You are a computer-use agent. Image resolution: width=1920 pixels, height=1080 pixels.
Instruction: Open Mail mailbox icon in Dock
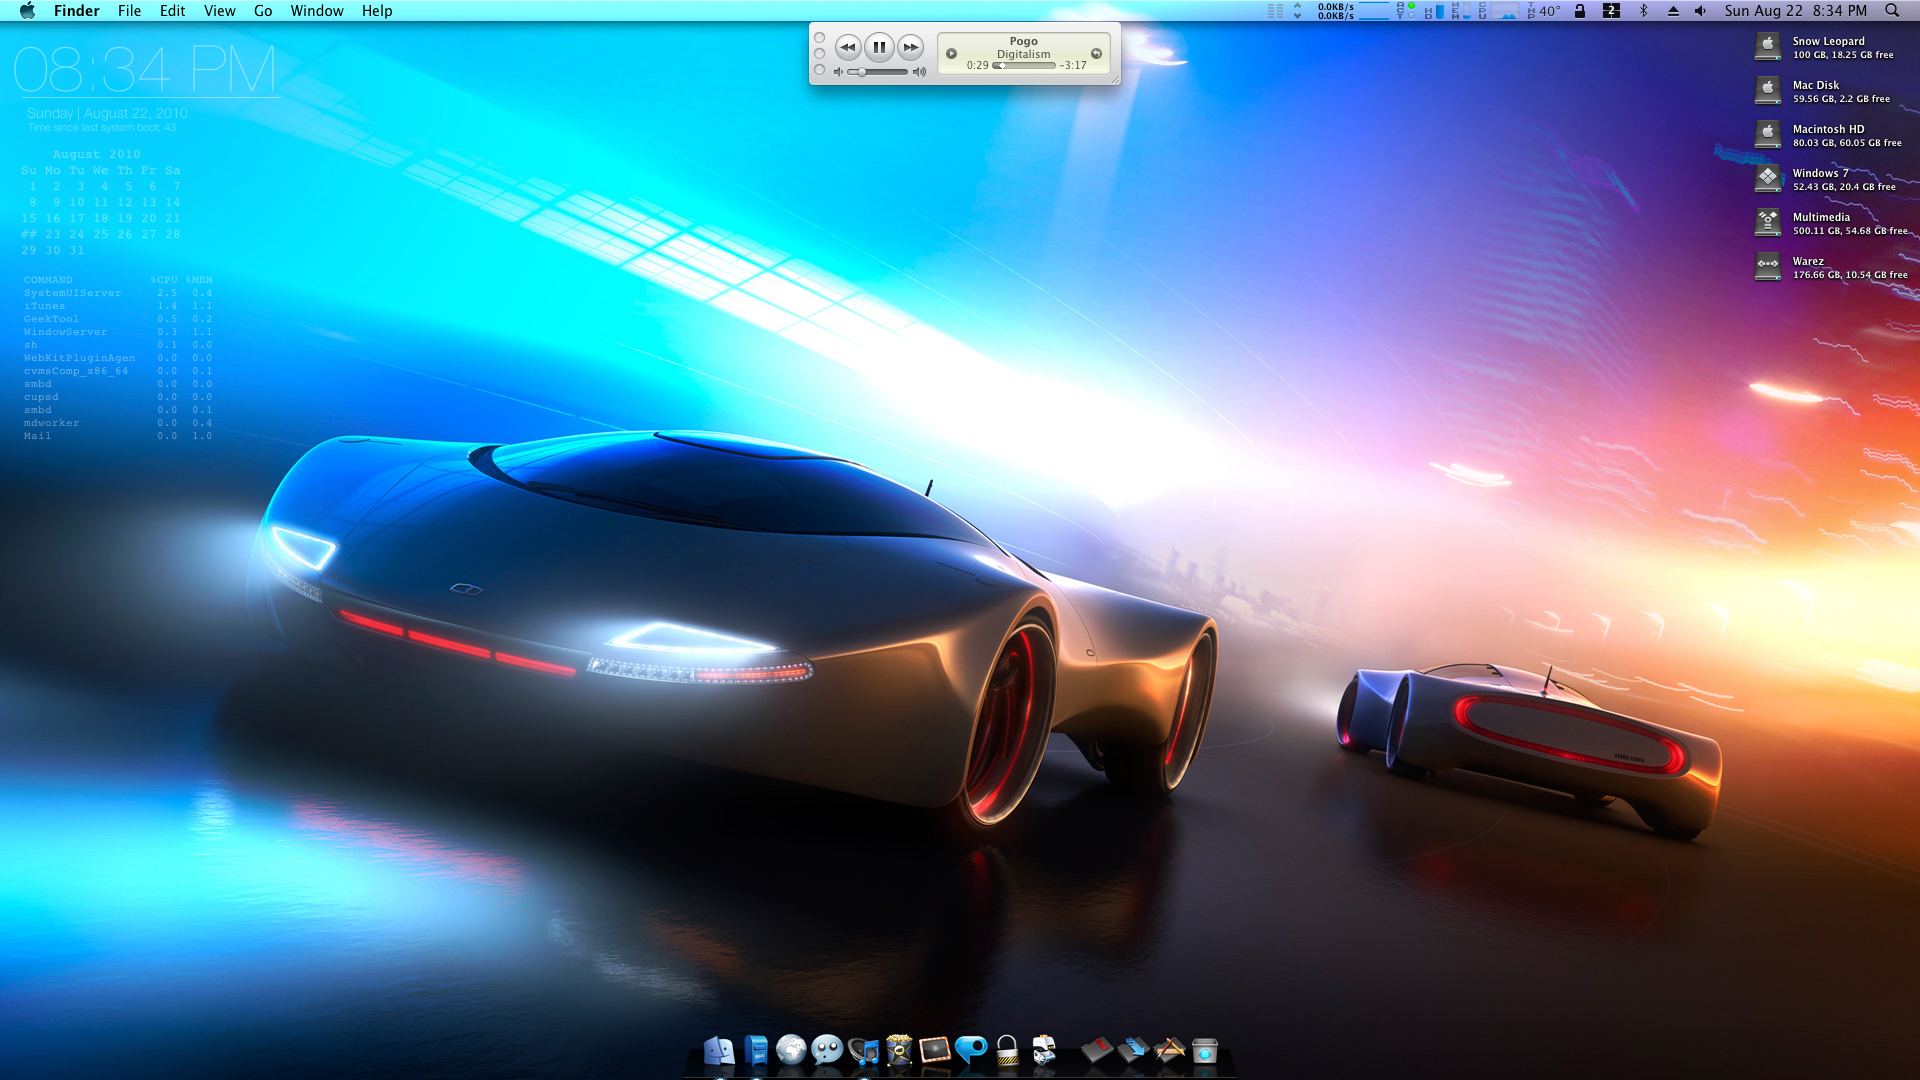click(756, 1051)
